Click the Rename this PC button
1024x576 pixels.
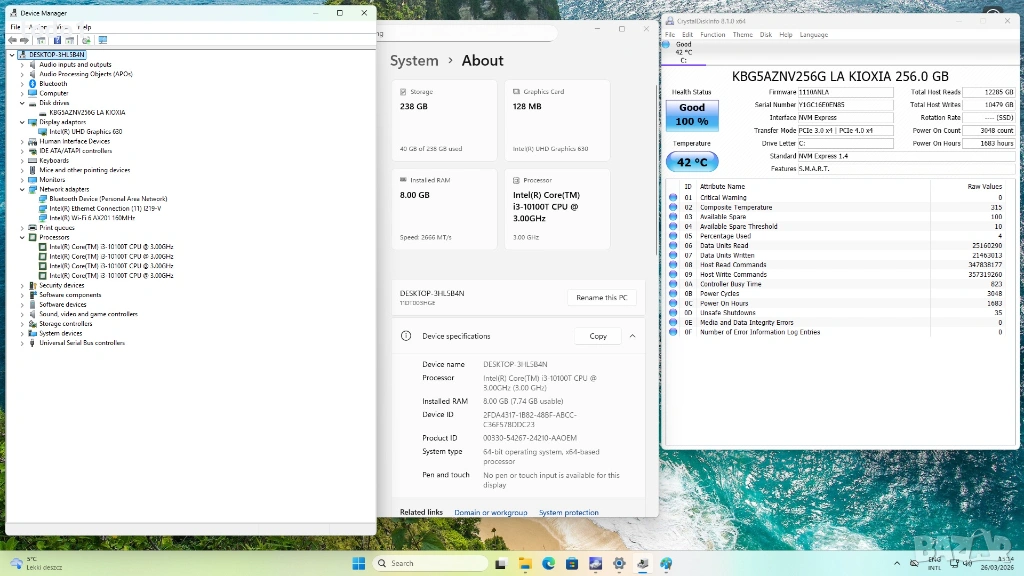coord(602,298)
